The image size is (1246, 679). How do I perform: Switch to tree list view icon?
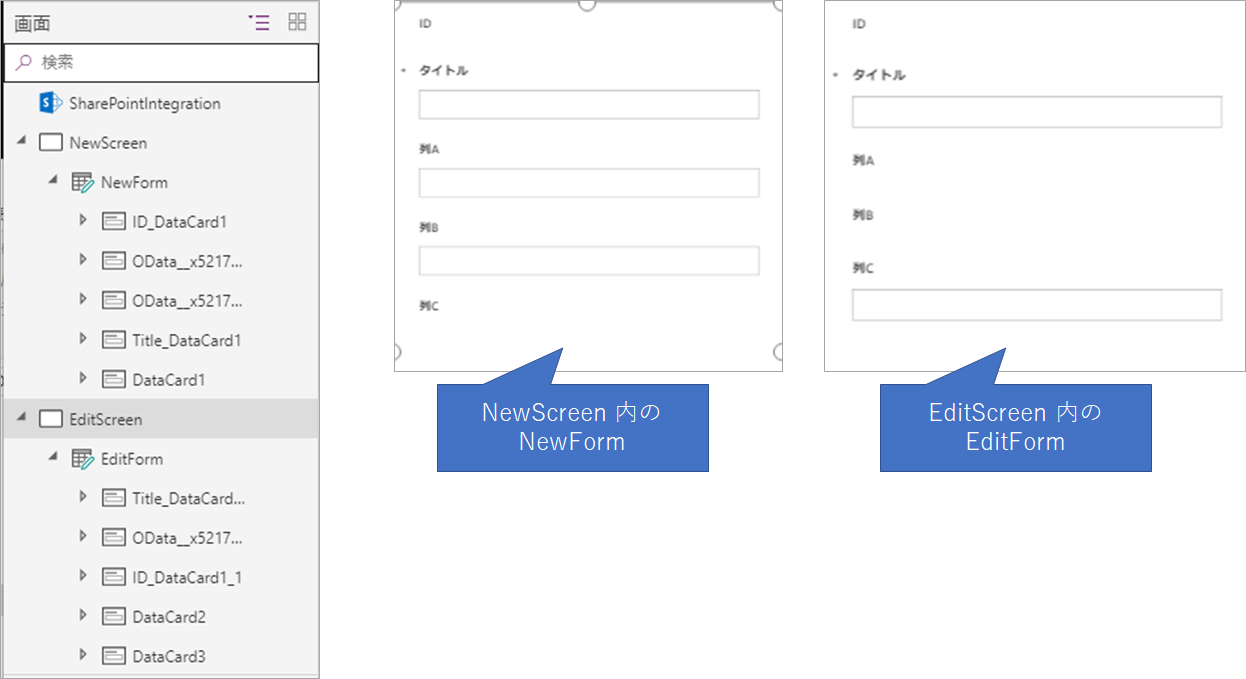click(259, 23)
